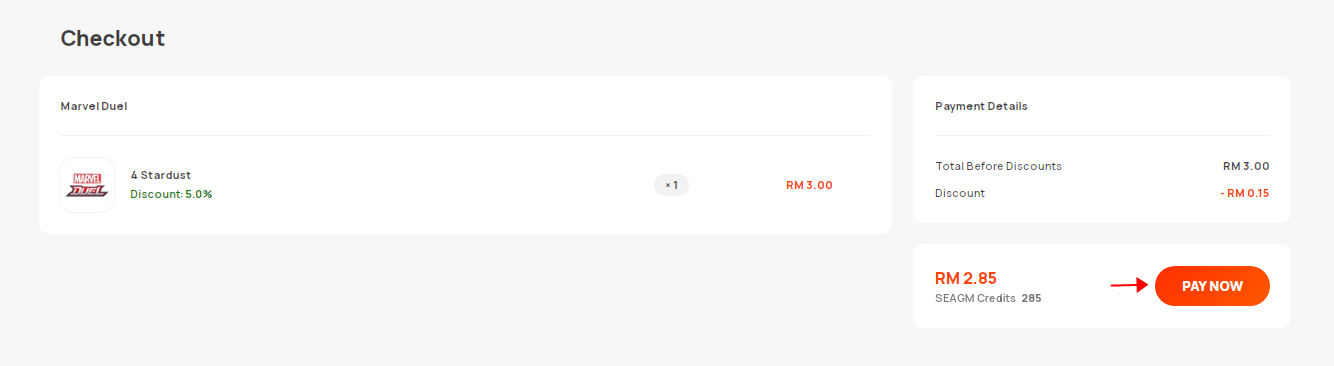Click the - RM 0.15 discount amount

[x=1245, y=193]
